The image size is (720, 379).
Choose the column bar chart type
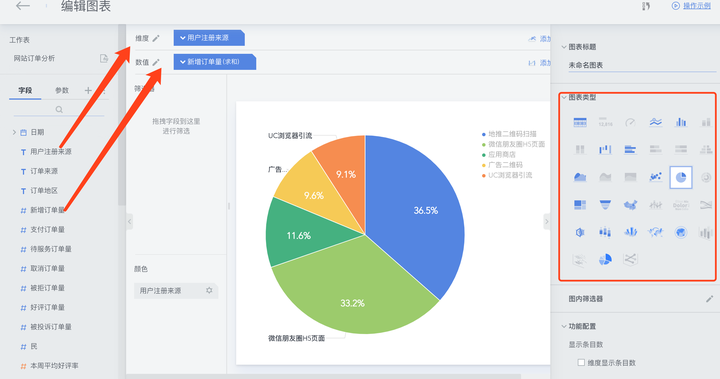[681, 122]
